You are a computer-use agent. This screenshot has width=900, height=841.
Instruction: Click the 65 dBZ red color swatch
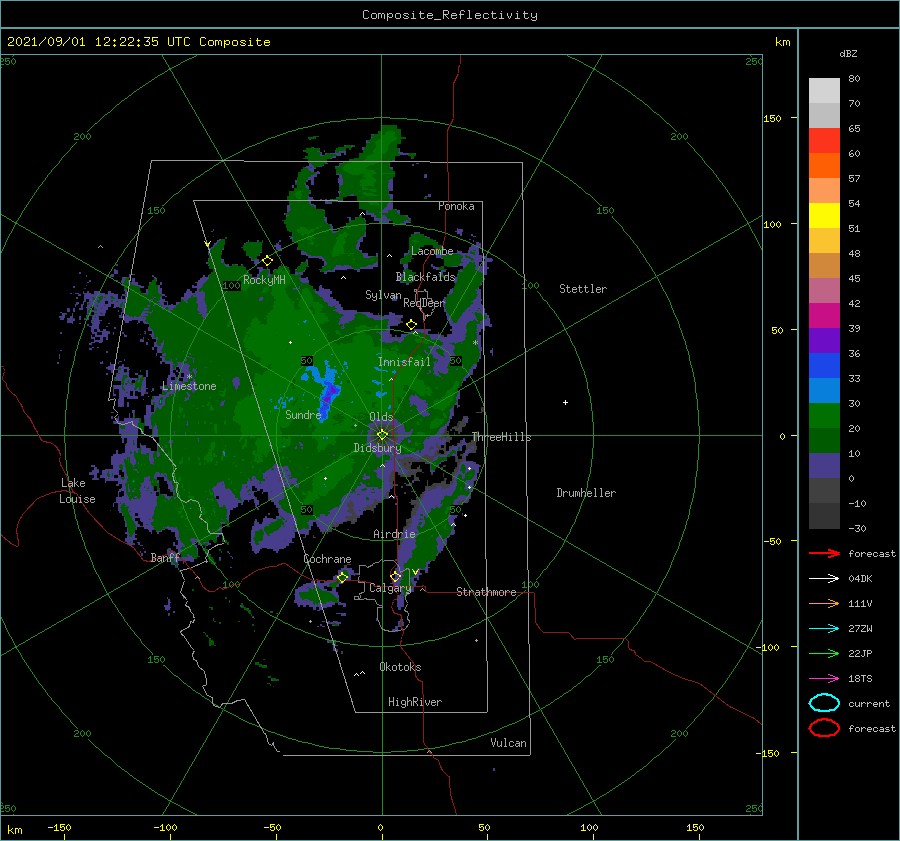click(x=824, y=141)
